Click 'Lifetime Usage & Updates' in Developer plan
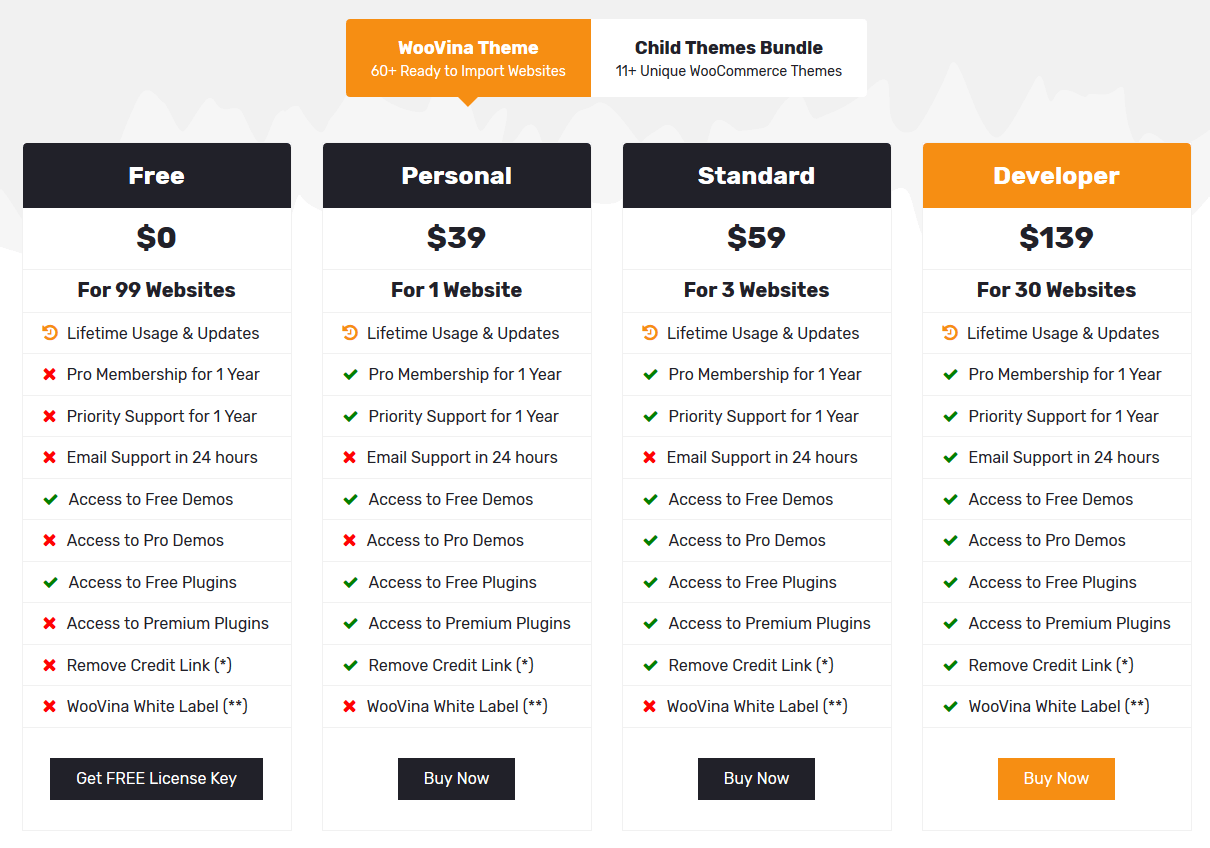The image size is (1210, 848). pos(1063,333)
